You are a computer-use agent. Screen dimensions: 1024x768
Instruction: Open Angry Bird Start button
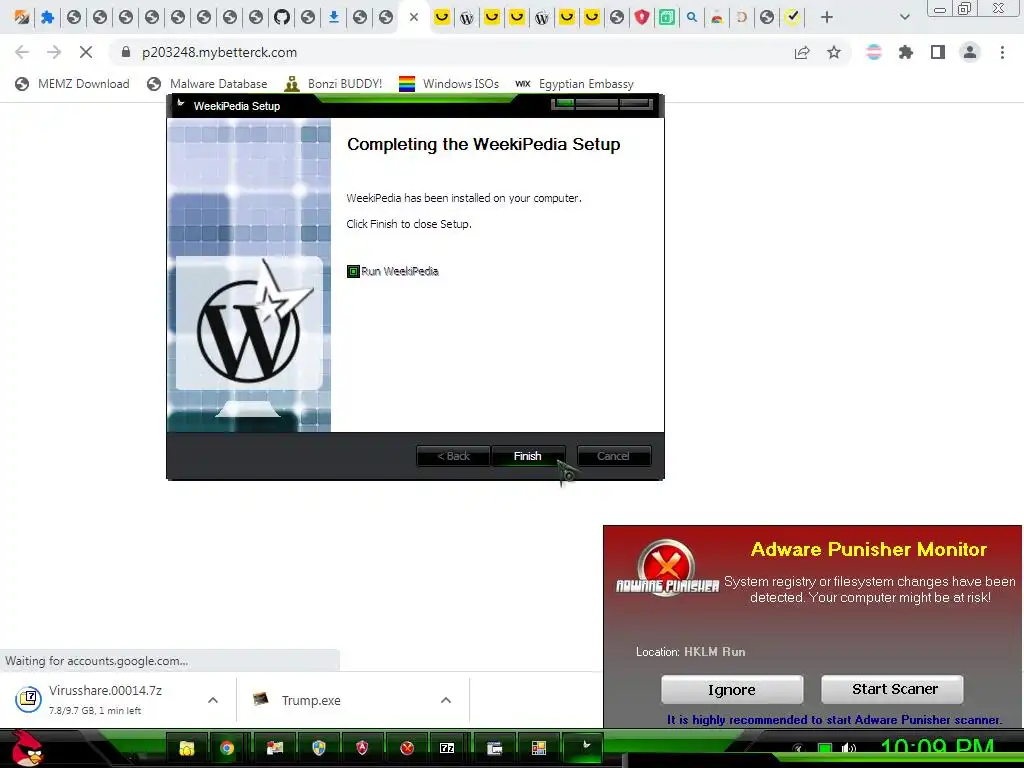point(27,748)
